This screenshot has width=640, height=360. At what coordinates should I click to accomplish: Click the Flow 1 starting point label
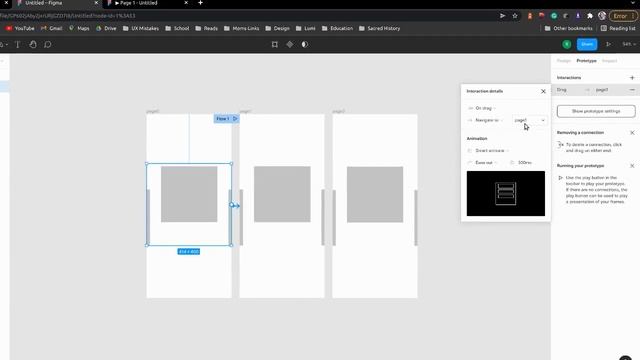coord(222,119)
